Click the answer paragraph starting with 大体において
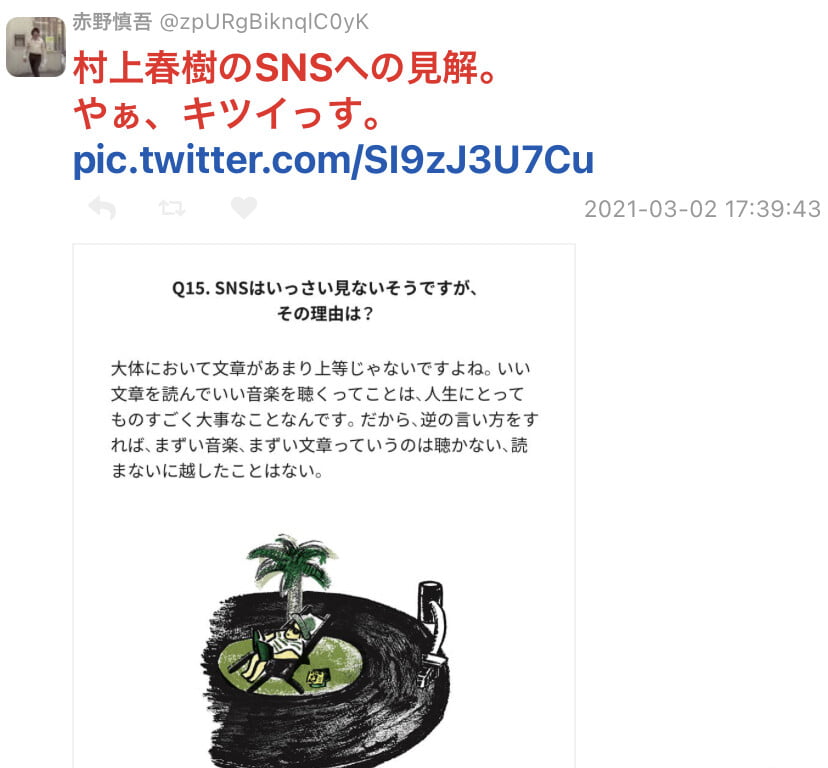The width and height of the screenshot is (828, 768). pos(324,419)
